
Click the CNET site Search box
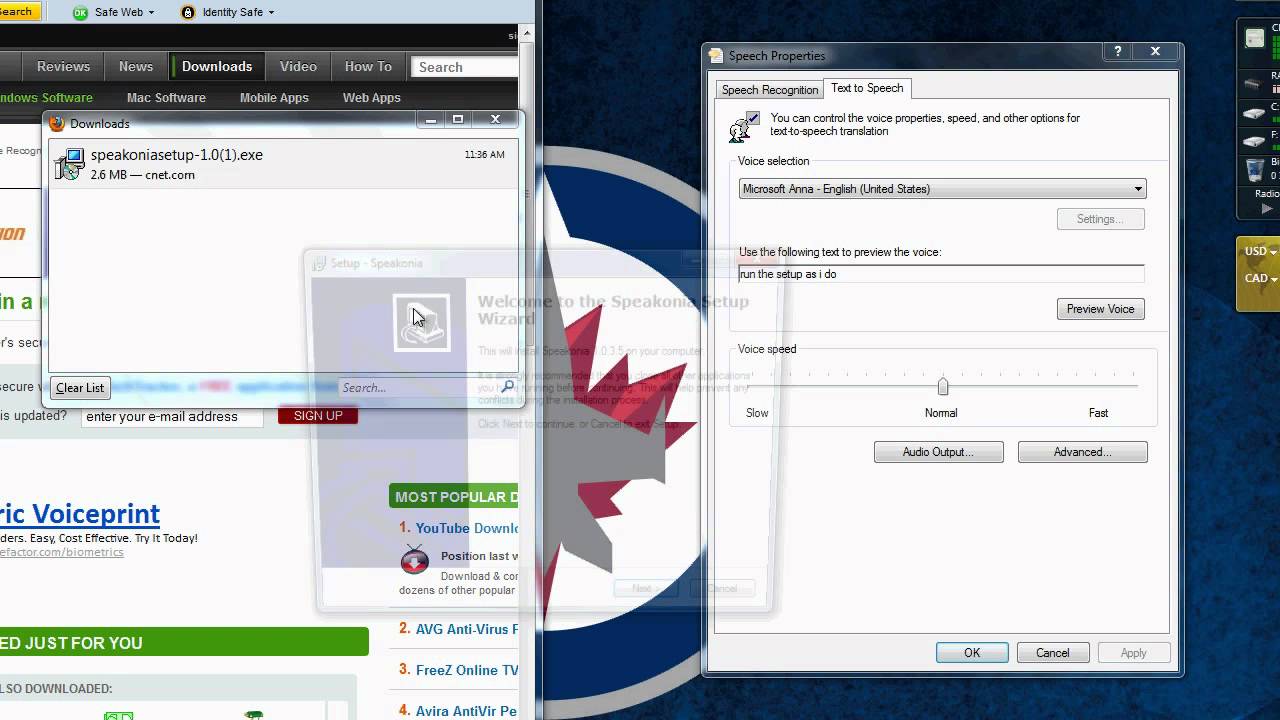(465, 67)
